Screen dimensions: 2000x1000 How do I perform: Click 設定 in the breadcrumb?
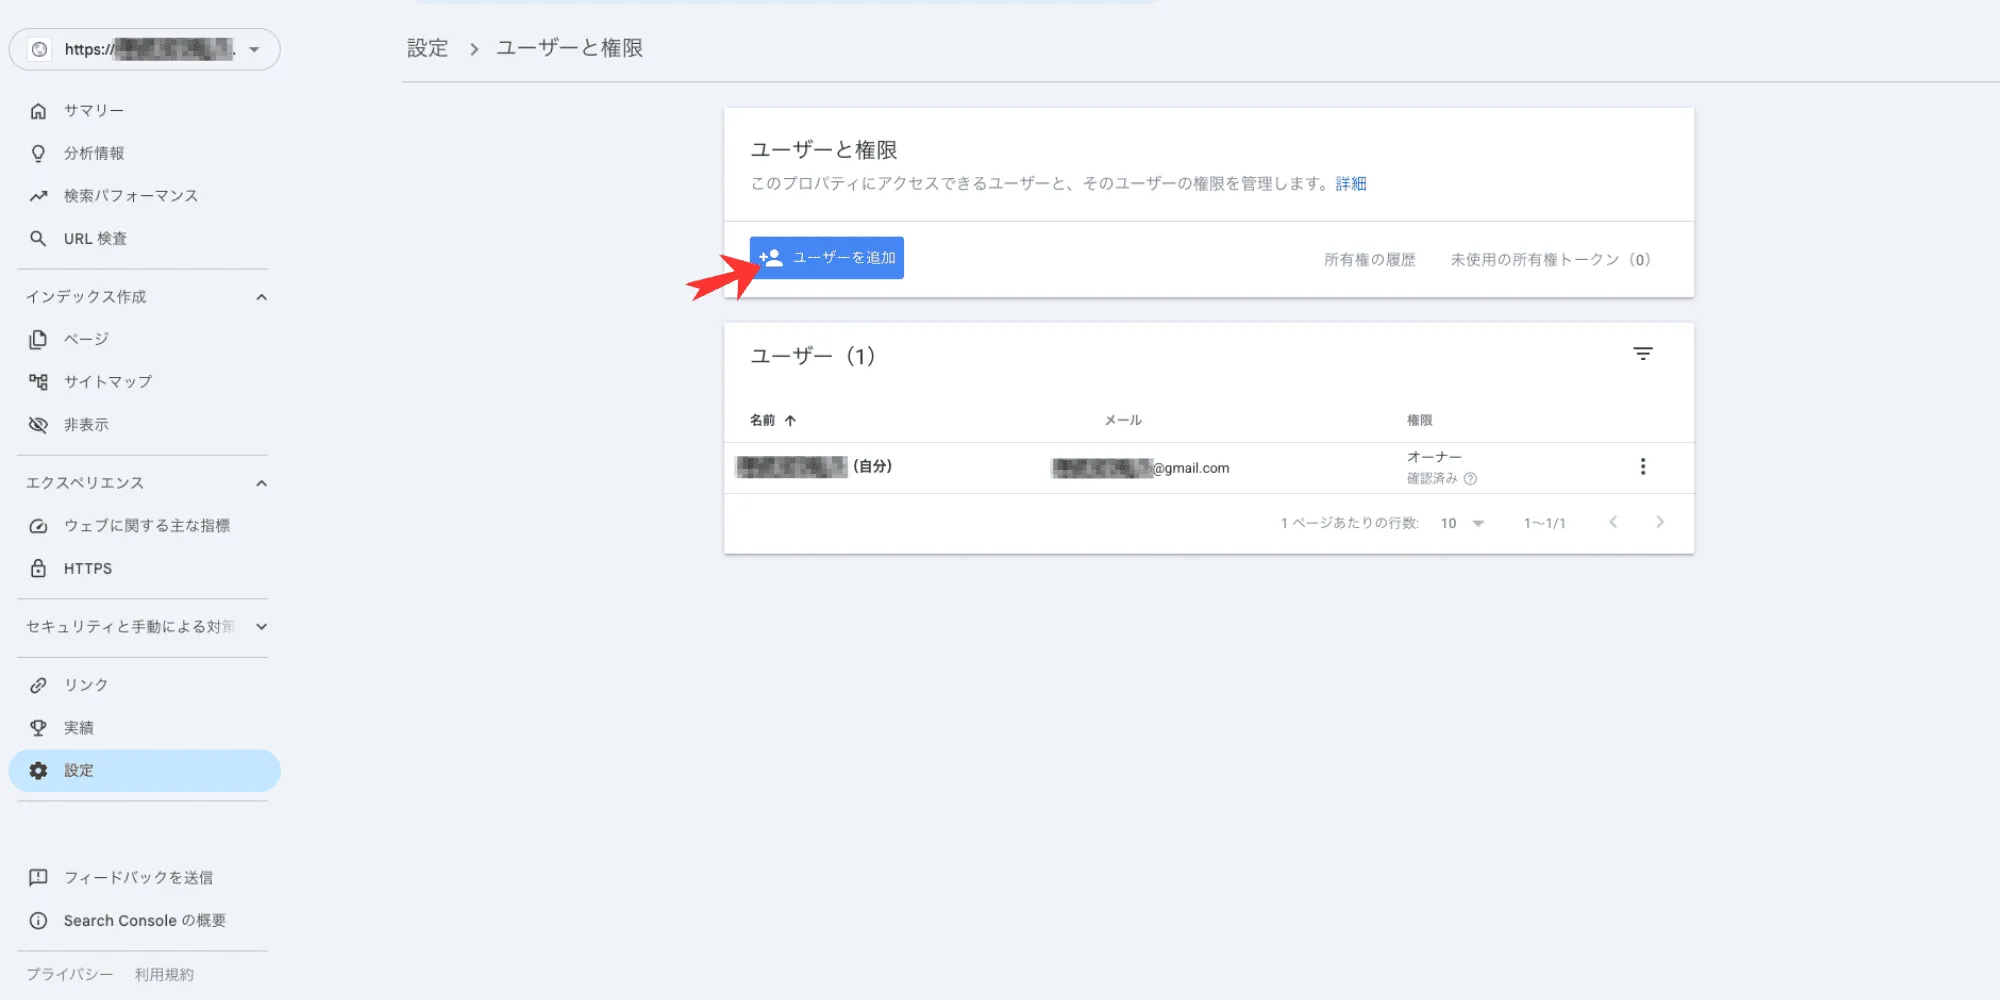427,48
